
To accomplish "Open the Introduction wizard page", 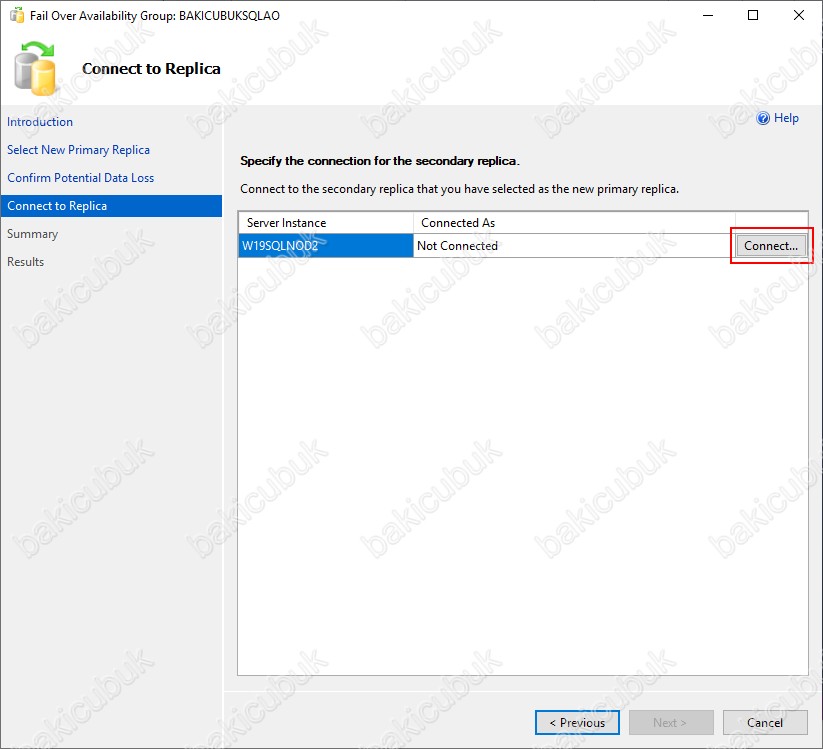I will [x=40, y=122].
